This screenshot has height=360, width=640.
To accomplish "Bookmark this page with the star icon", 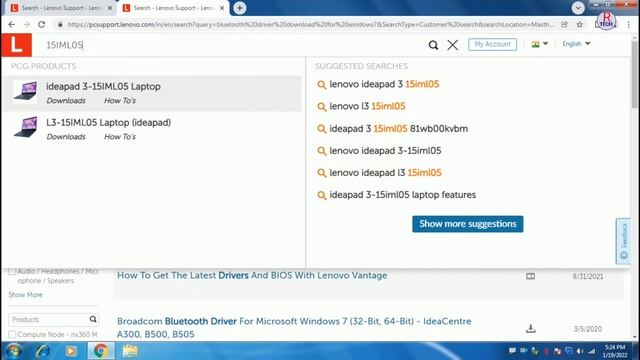I will coord(580,24).
